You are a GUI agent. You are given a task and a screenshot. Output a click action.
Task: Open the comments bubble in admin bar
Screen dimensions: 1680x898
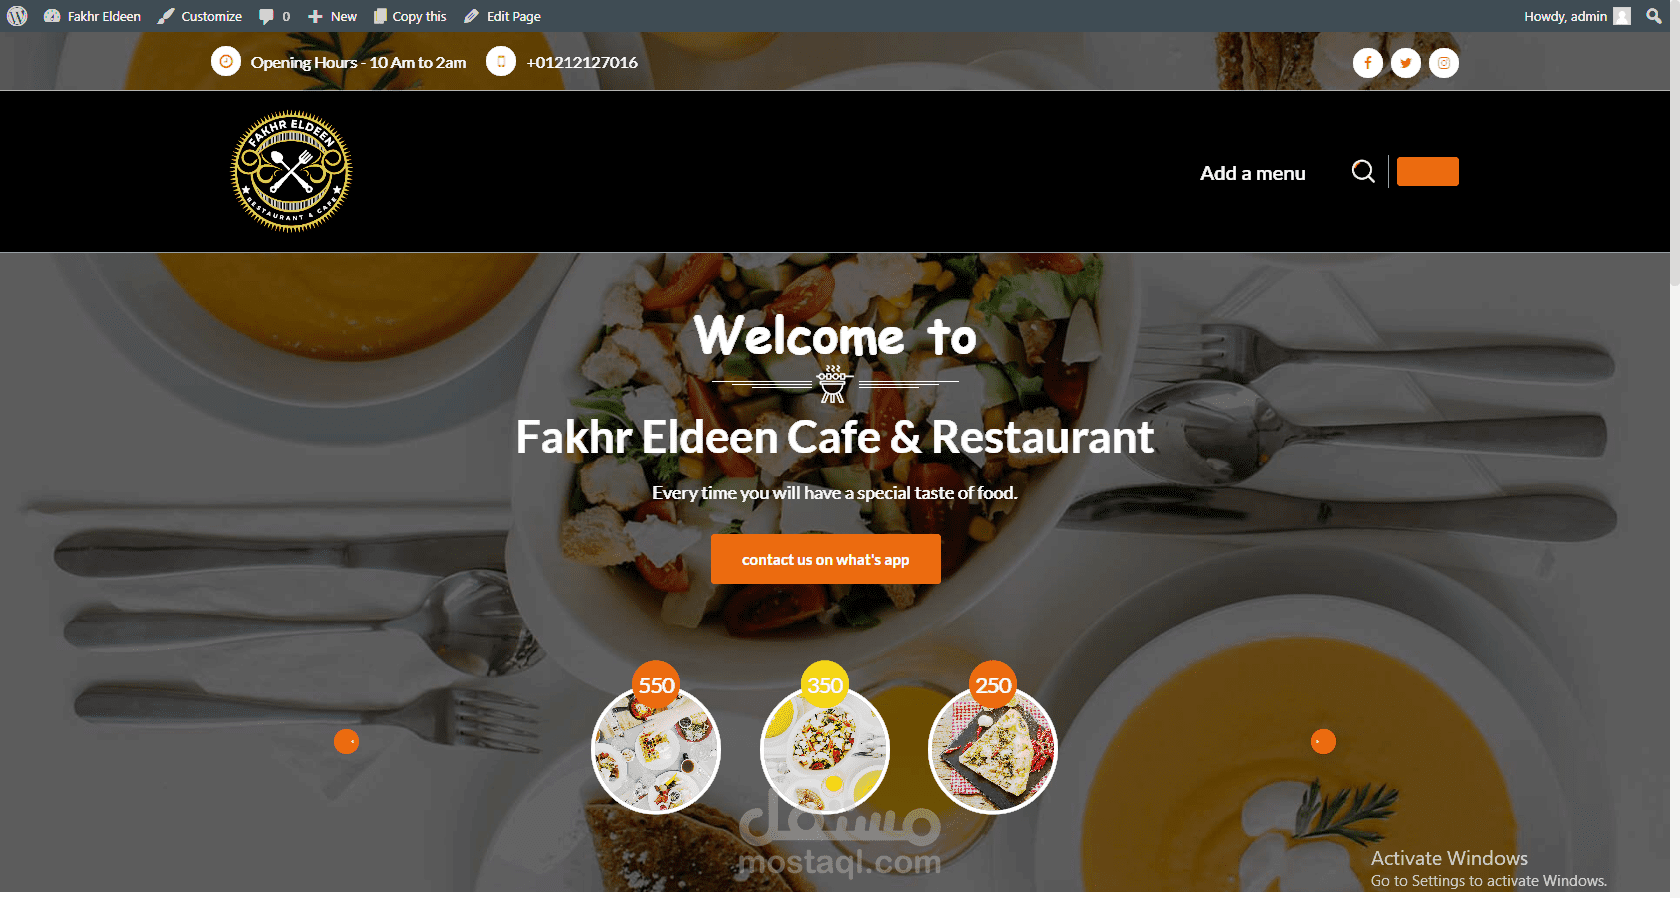(x=274, y=16)
